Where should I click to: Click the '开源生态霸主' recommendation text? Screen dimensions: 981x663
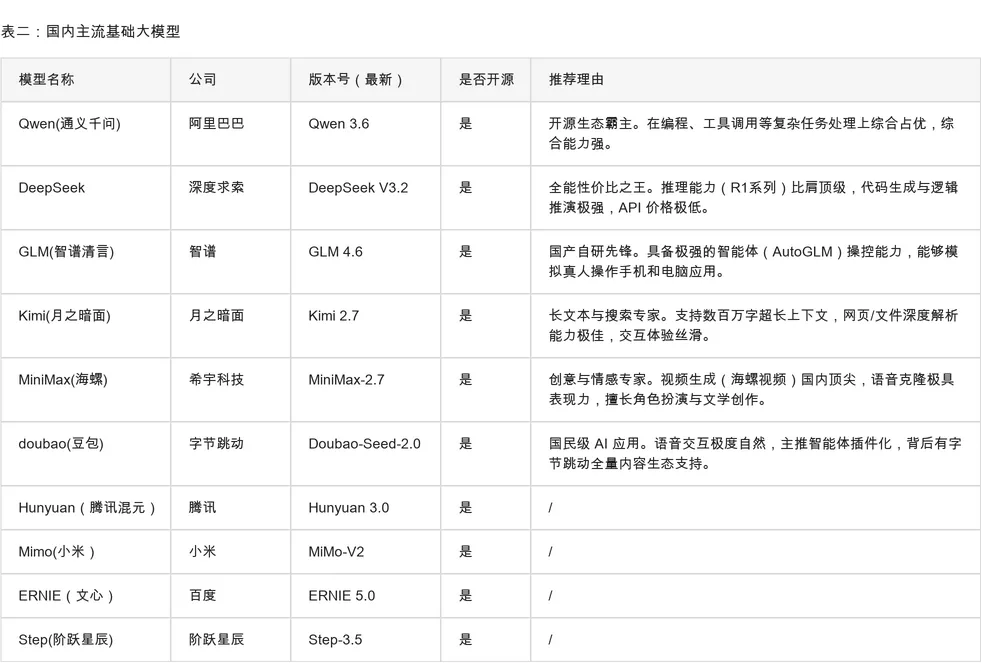click(591, 123)
